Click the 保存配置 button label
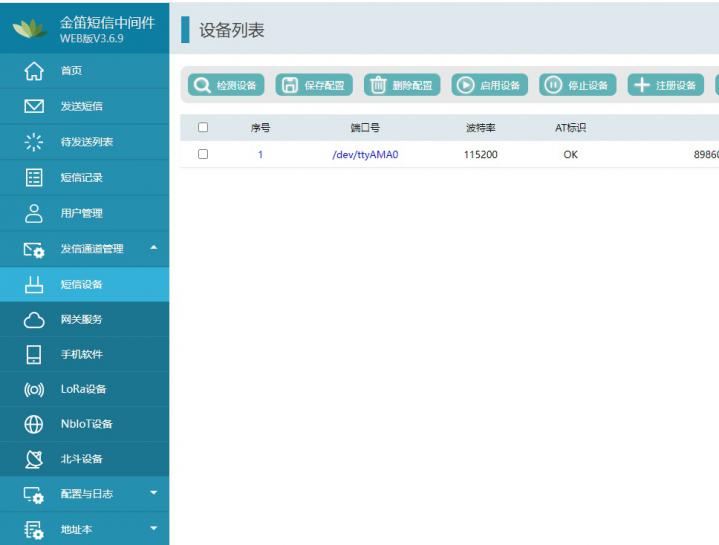Screen dimensions: 719x545 click(324, 86)
